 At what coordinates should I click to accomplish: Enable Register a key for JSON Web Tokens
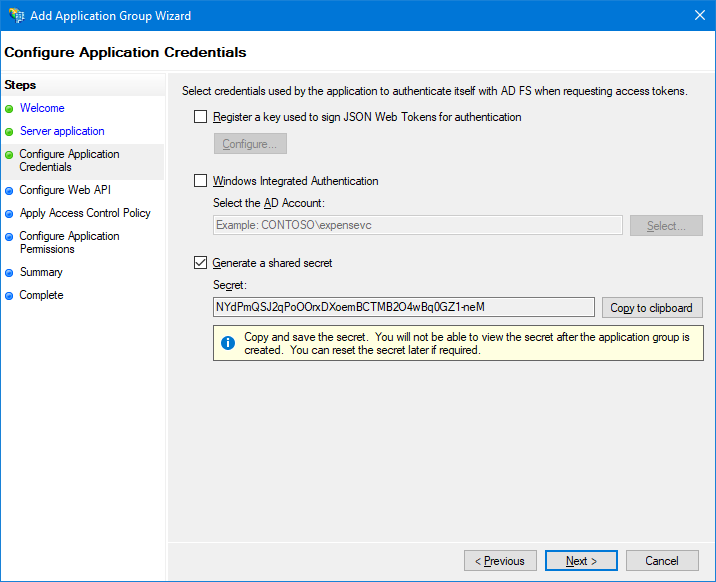pyautogui.click(x=200, y=117)
